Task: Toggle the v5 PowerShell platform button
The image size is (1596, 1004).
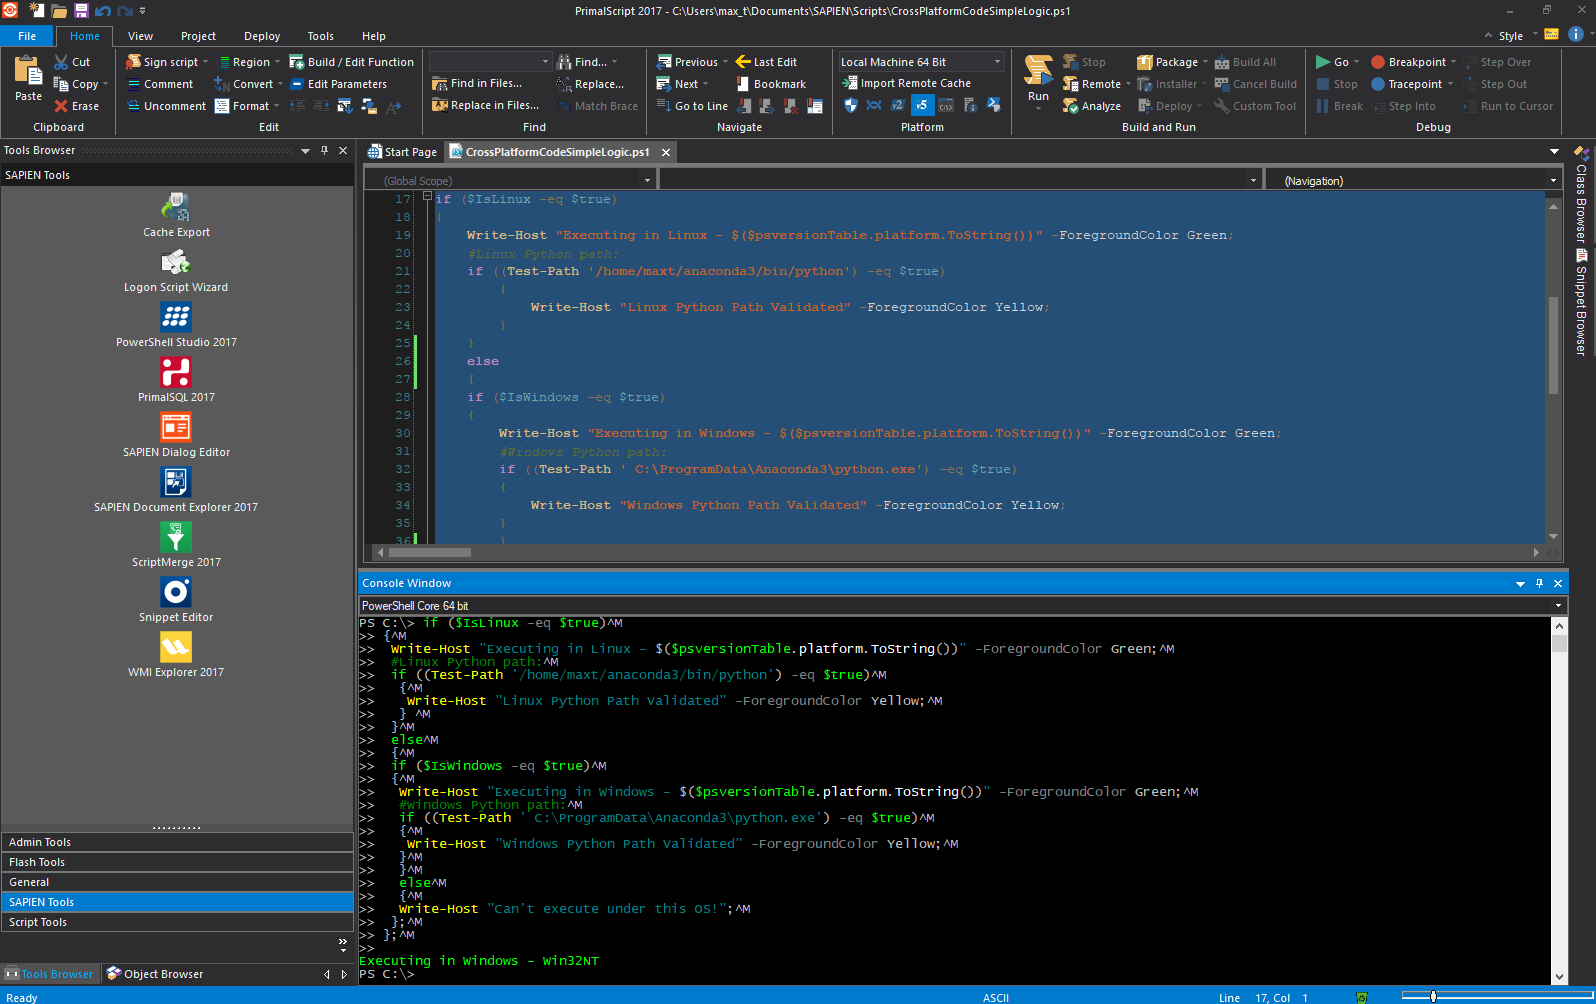Action: click(x=922, y=105)
